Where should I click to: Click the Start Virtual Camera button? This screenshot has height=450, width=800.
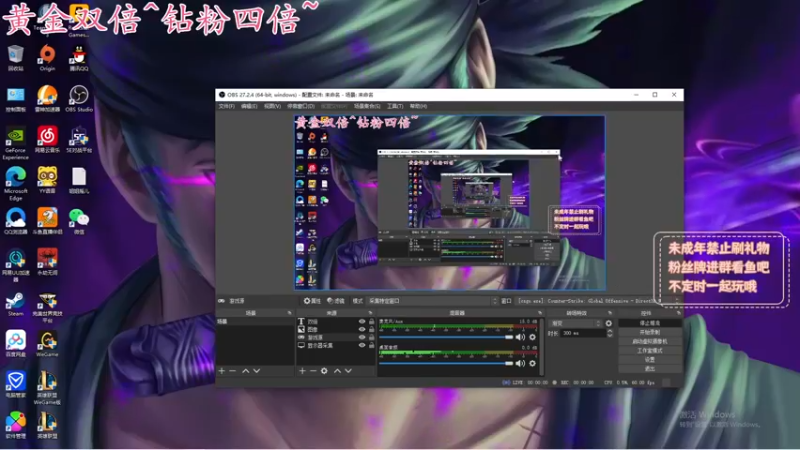(x=649, y=341)
